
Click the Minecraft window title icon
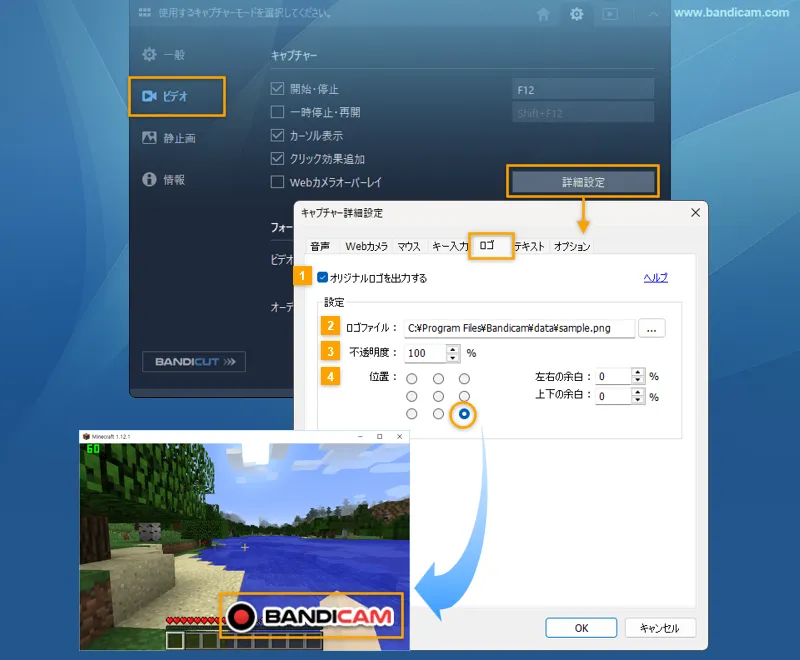click(x=86, y=437)
